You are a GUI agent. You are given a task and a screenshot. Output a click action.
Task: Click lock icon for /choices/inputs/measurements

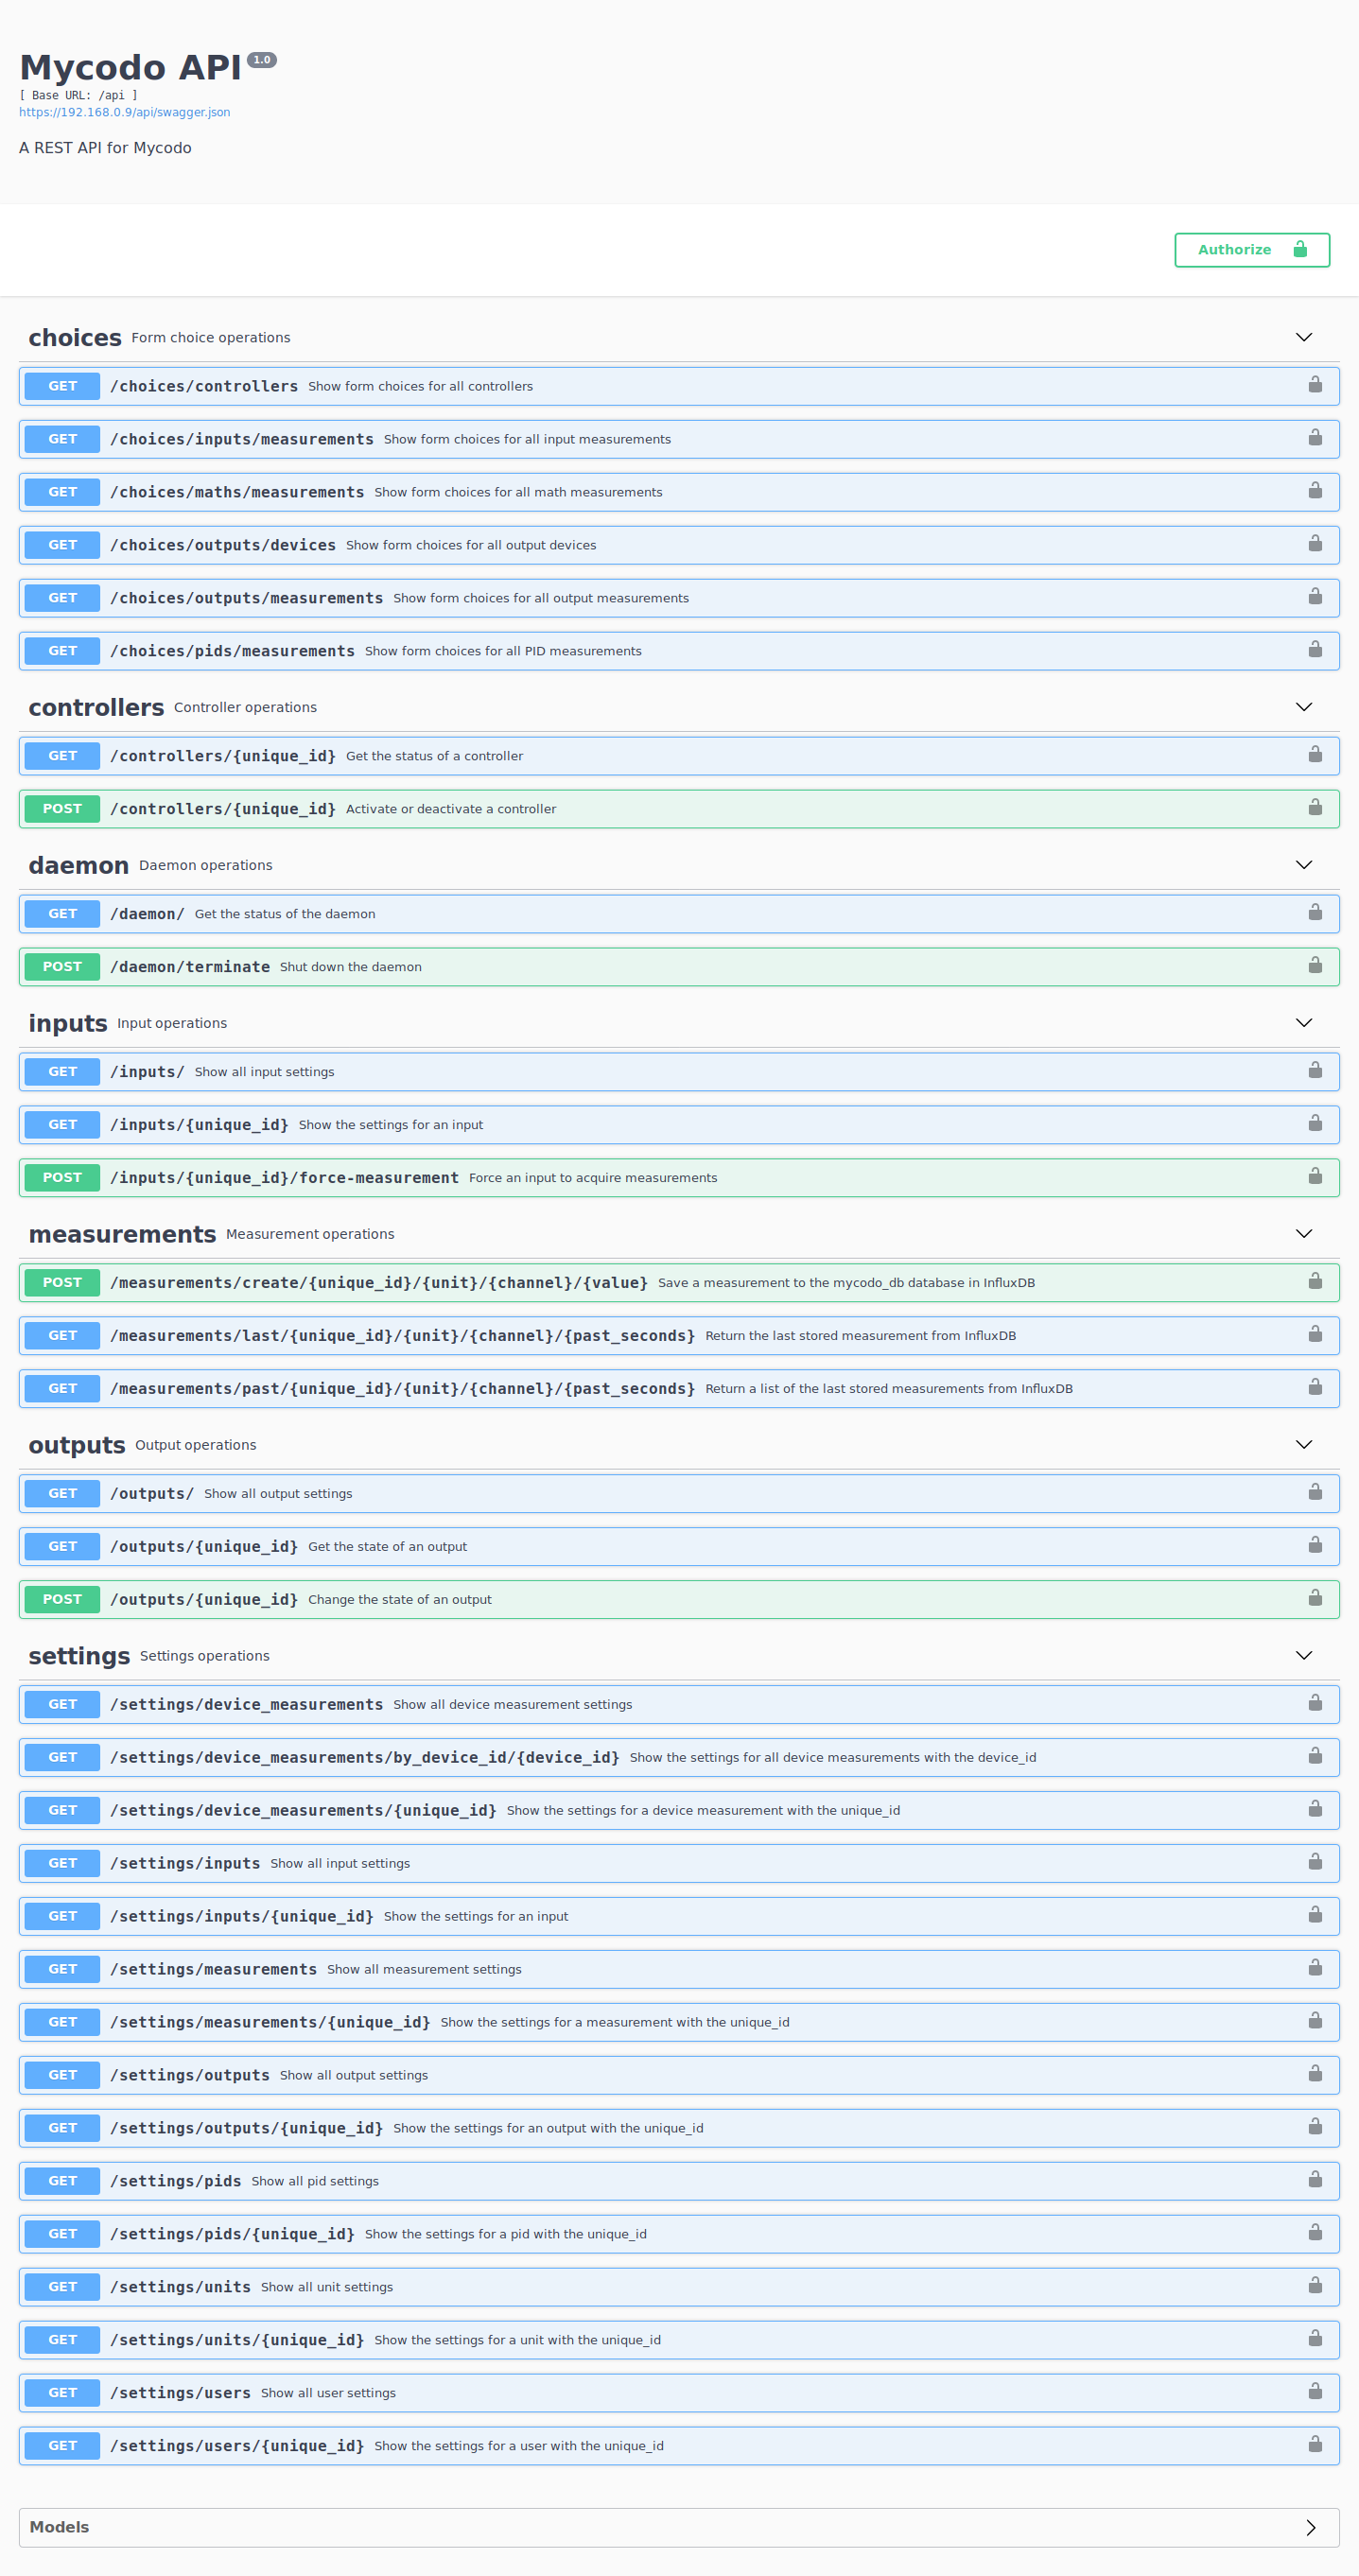(1314, 438)
